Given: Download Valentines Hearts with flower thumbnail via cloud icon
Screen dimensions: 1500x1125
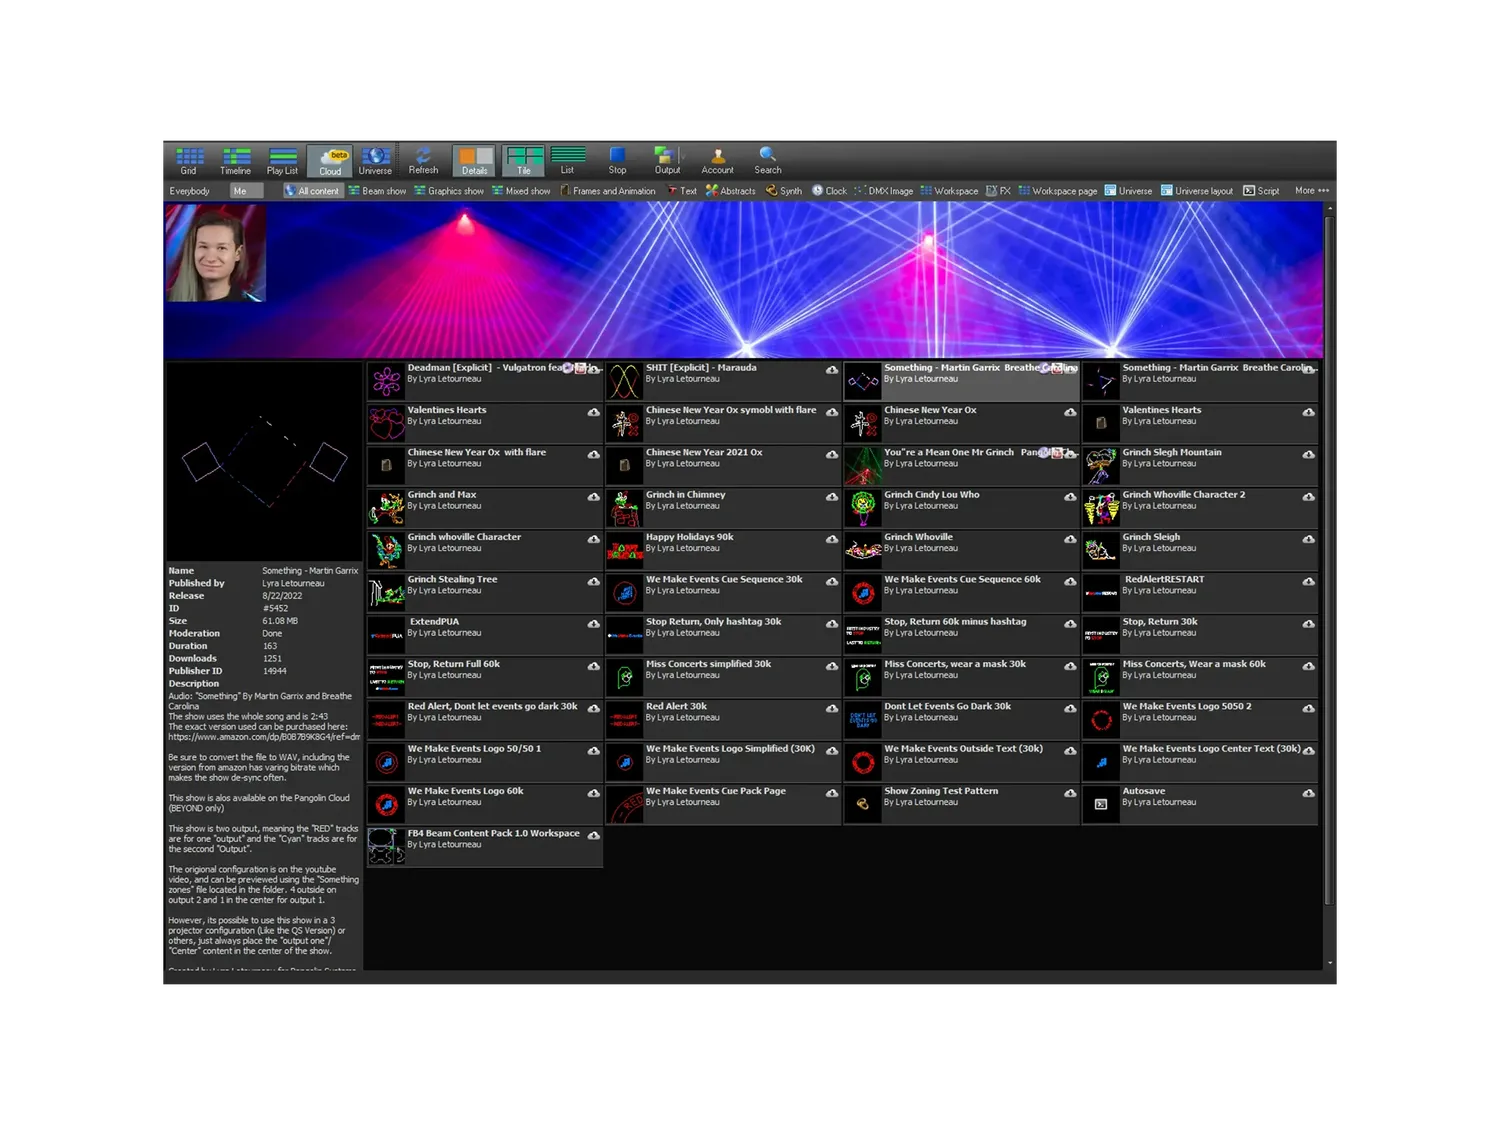Looking at the screenshot, I should tap(594, 412).
